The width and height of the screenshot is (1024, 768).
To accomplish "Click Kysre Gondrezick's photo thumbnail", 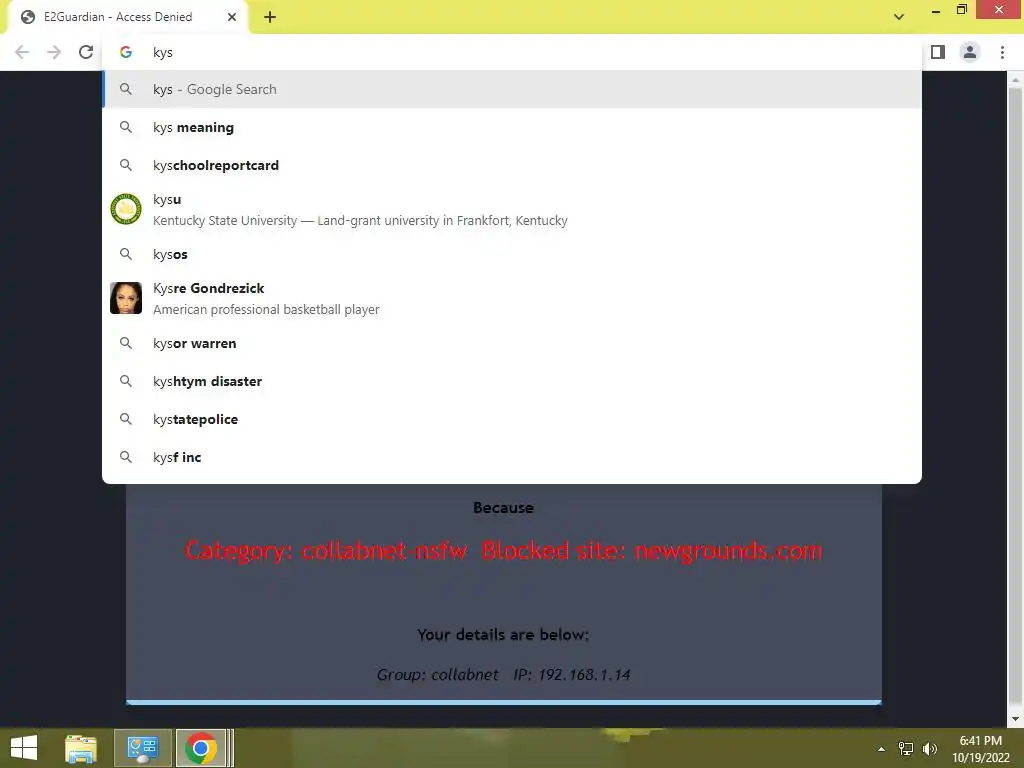I will (126, 298).
